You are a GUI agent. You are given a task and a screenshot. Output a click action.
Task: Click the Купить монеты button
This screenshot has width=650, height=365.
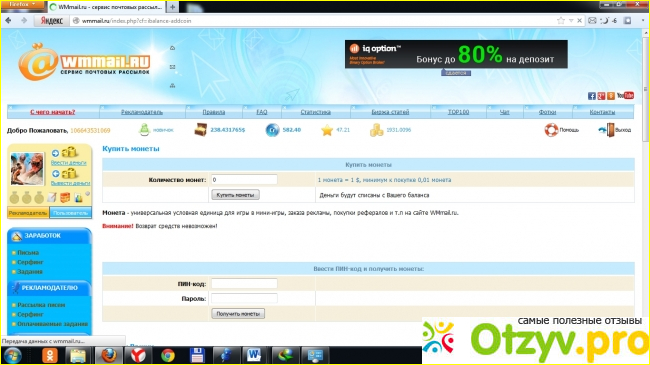click(235, 195)
